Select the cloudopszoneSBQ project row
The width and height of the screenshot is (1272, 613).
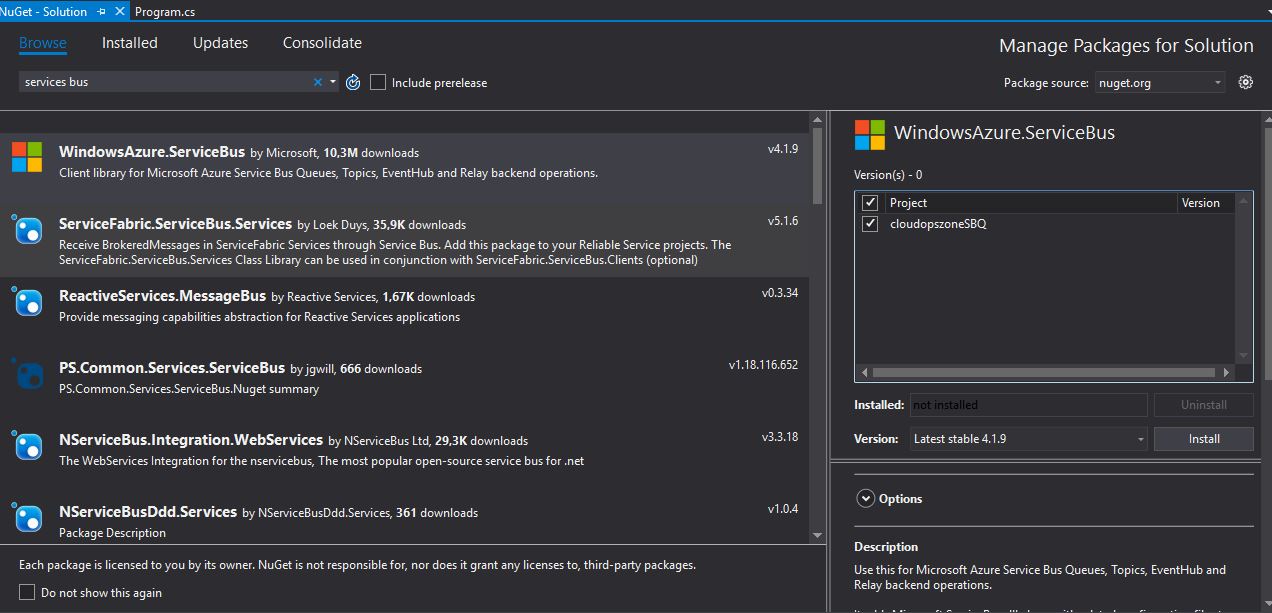point(1047,224)
